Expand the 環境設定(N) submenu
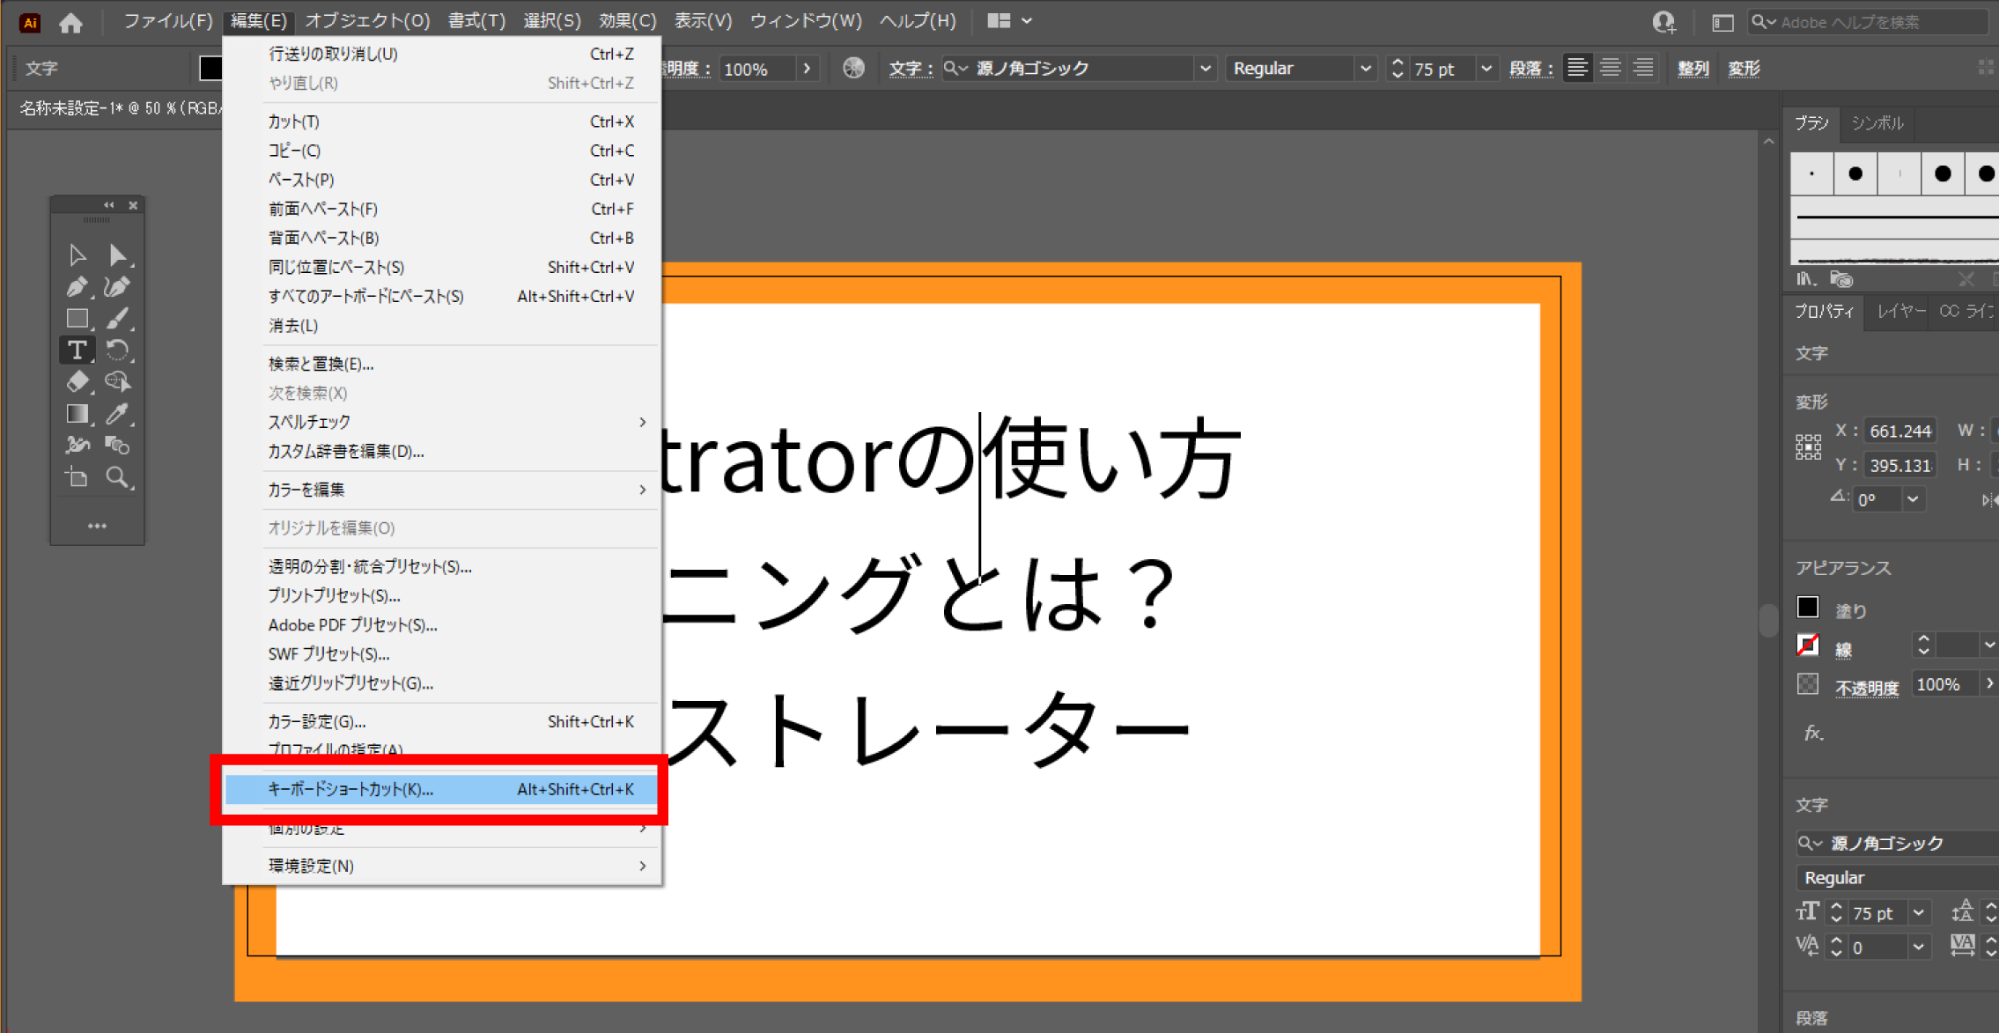The image size is (1999, 1033). (x=643, y=865)
